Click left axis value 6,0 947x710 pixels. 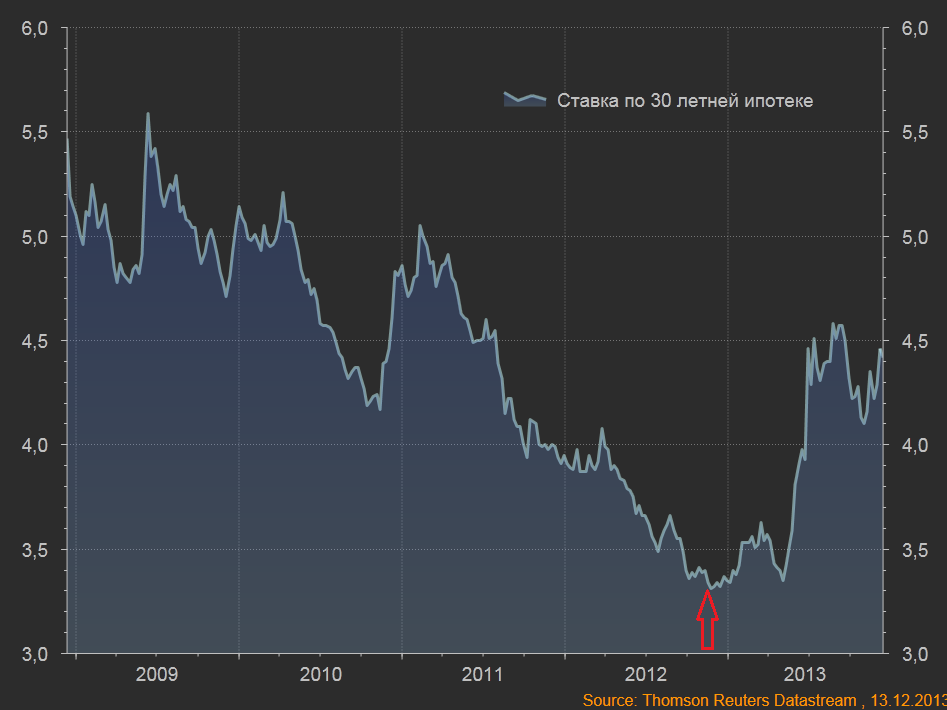click(34, 28)
